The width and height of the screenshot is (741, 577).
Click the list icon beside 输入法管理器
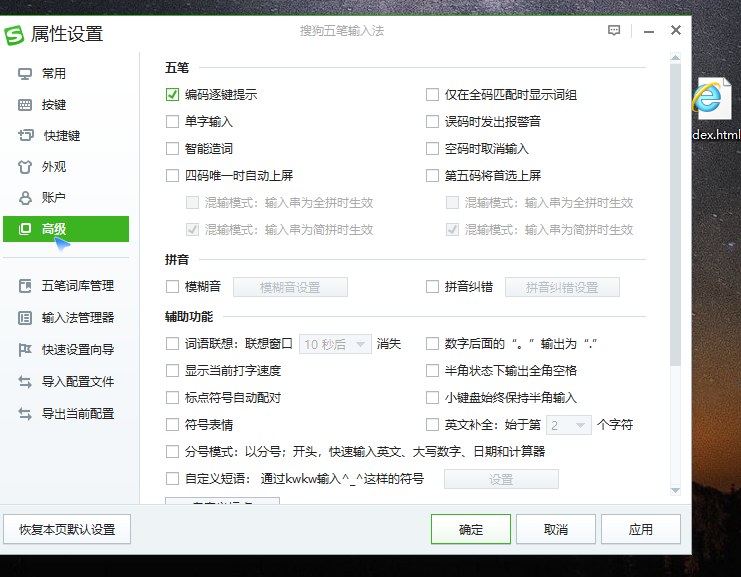coord(25,318)
